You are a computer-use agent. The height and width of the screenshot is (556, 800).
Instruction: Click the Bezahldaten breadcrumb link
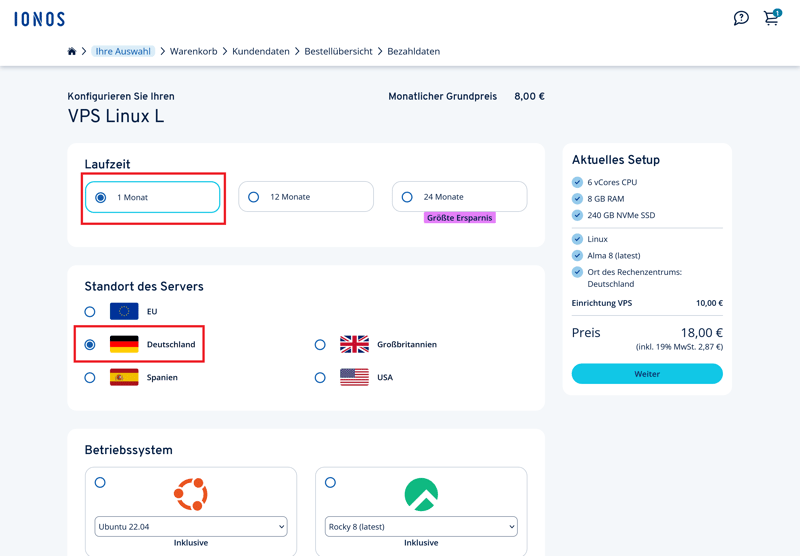click(413, 51)
